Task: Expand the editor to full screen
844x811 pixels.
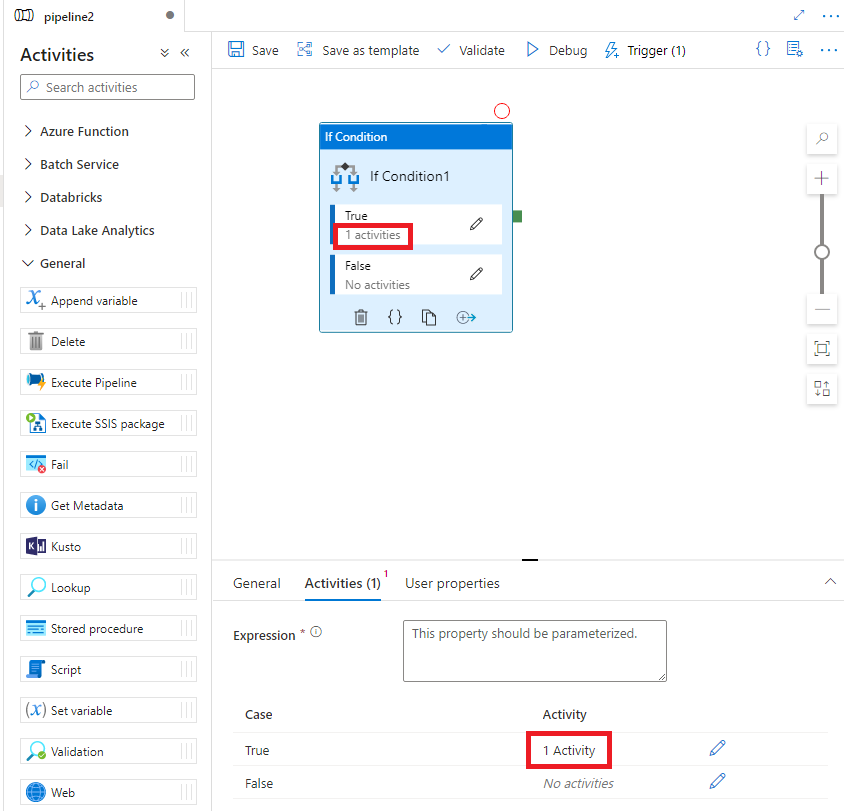Action: pyautogui.click(x=799, y=15)
